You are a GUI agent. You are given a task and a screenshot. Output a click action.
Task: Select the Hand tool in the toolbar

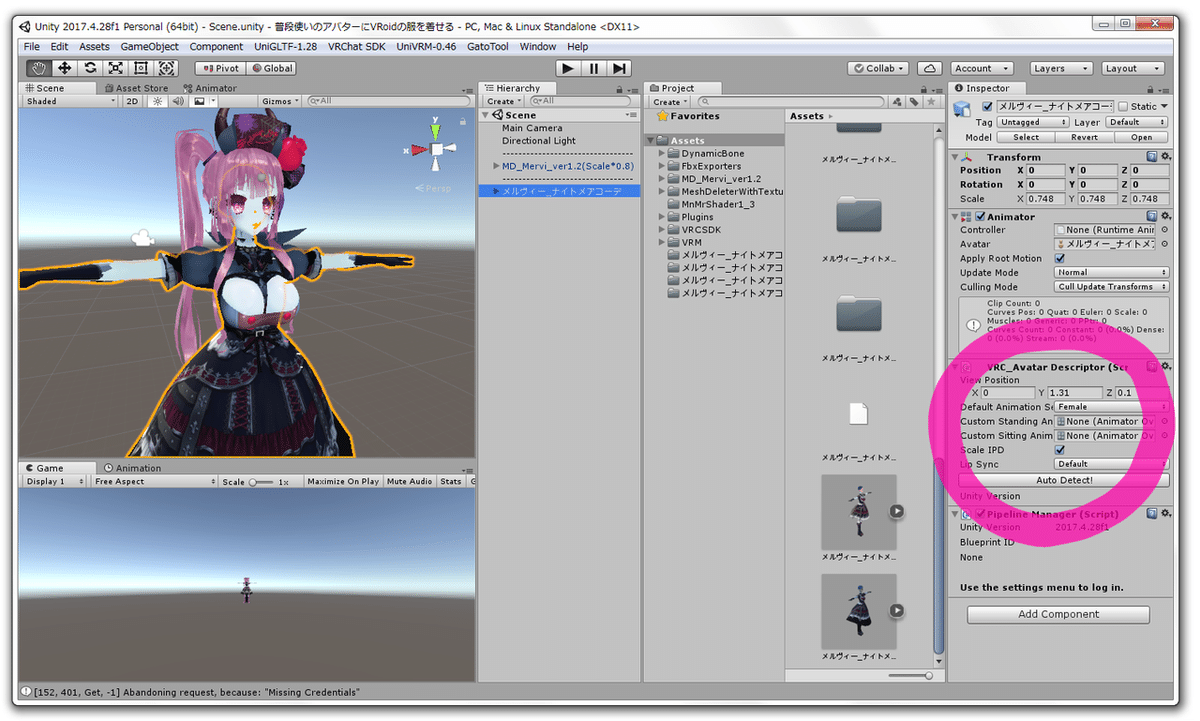tap(39, 68)
